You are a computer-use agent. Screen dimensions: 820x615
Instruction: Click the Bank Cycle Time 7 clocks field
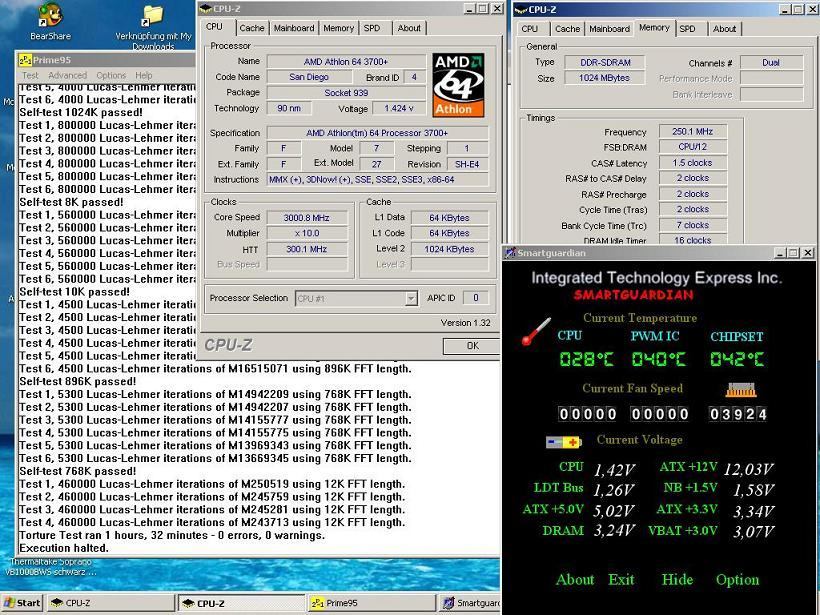coord(692,225)
